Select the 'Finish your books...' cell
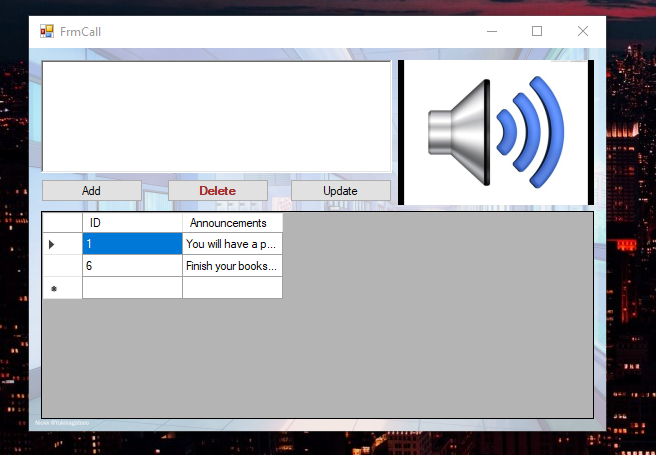 [x=233, y=266]
